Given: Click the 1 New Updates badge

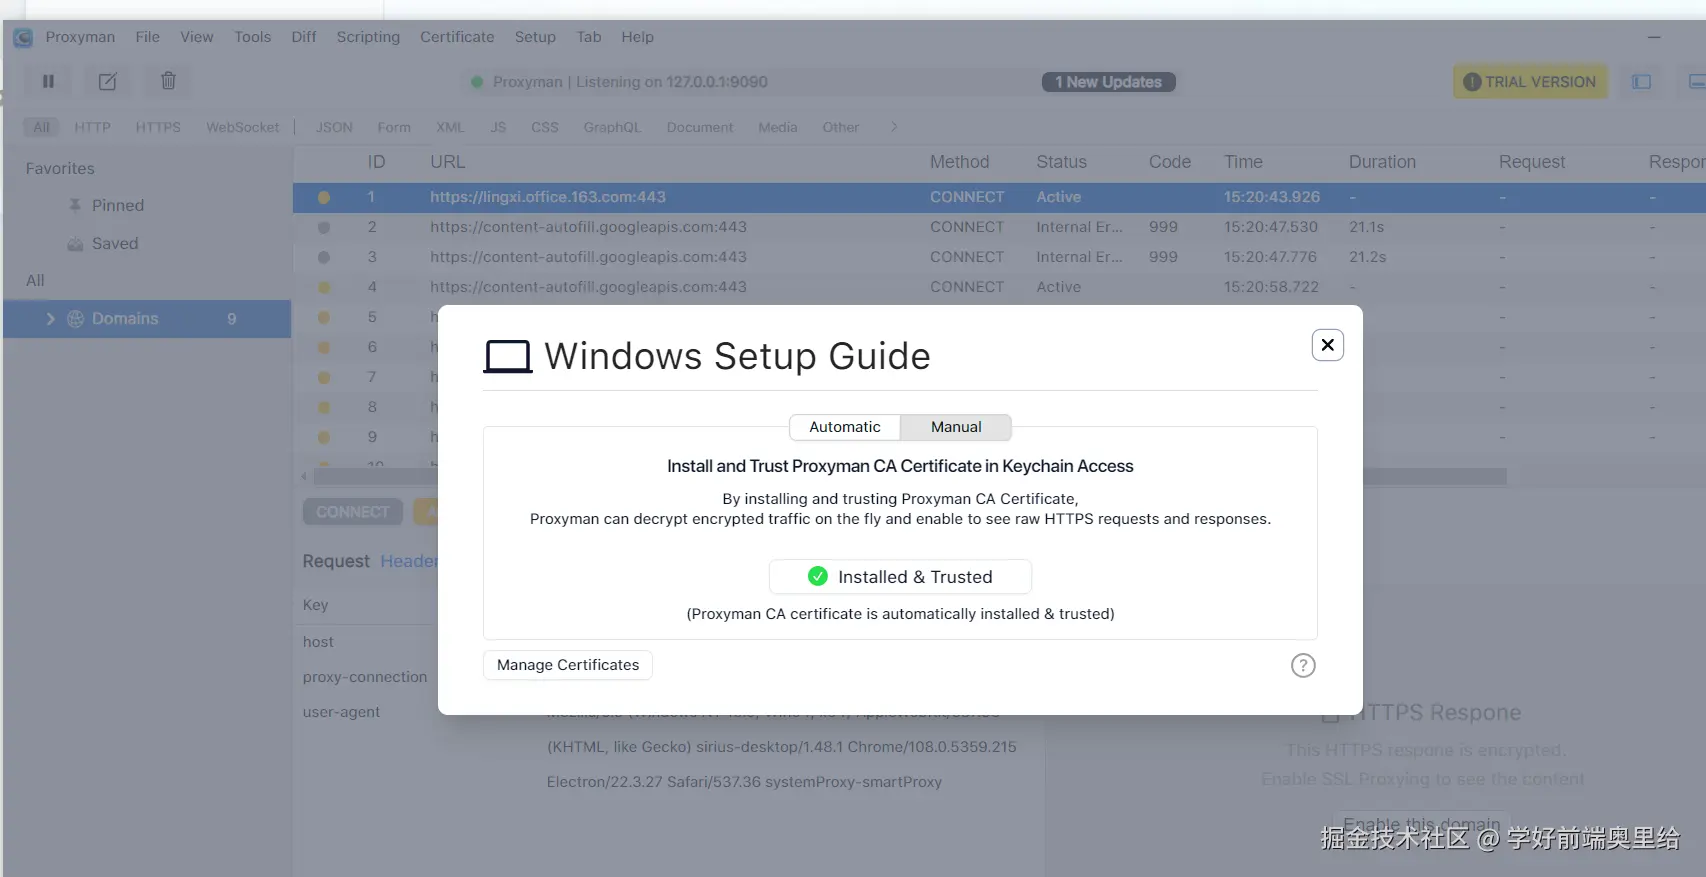Looking at the screenshot, I should click(x=1108, y=82).
